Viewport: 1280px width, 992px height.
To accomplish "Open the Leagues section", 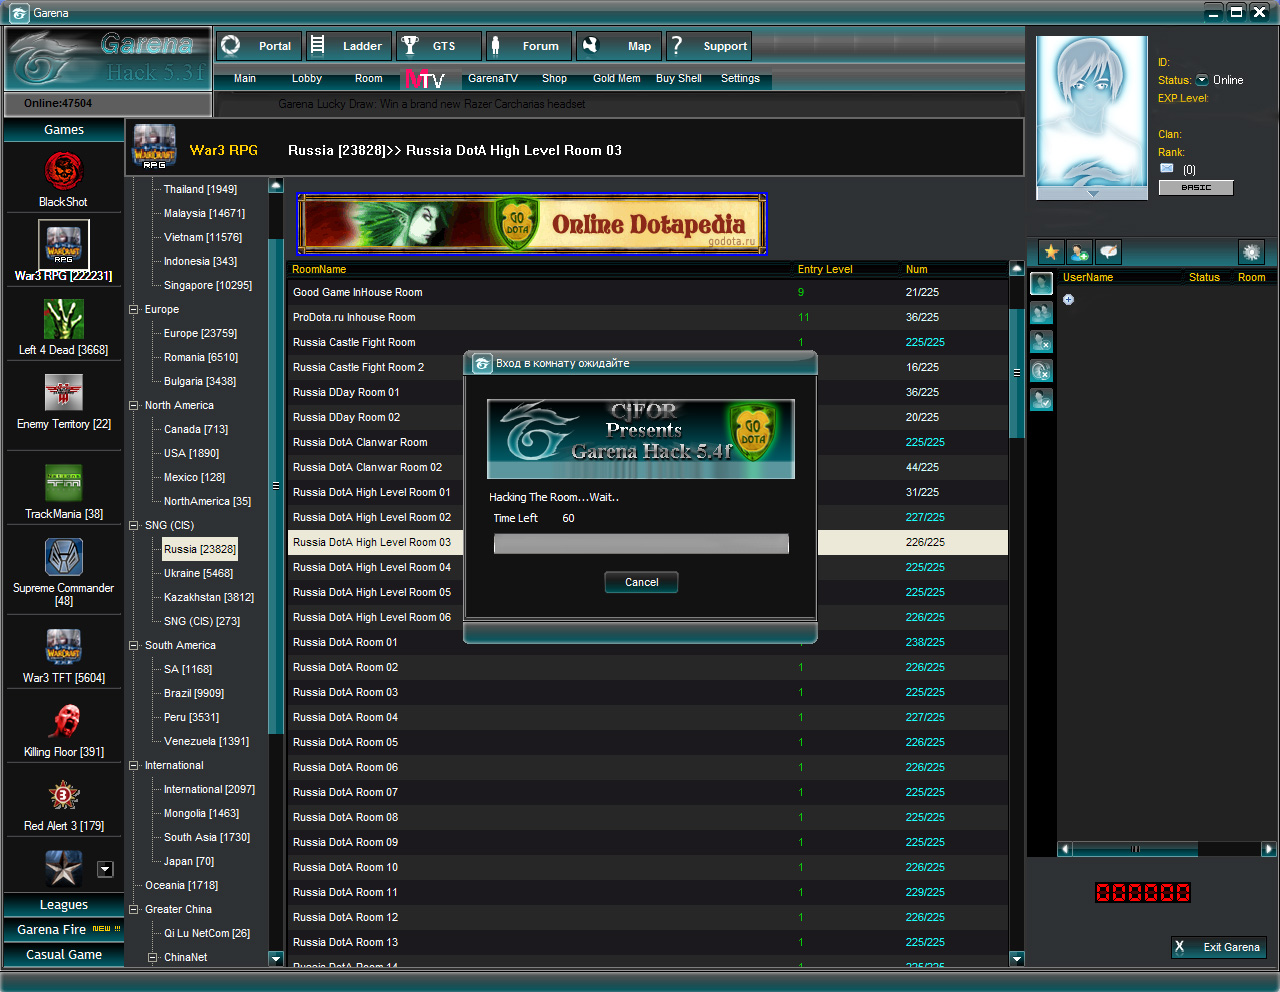I will click(63, 905).
